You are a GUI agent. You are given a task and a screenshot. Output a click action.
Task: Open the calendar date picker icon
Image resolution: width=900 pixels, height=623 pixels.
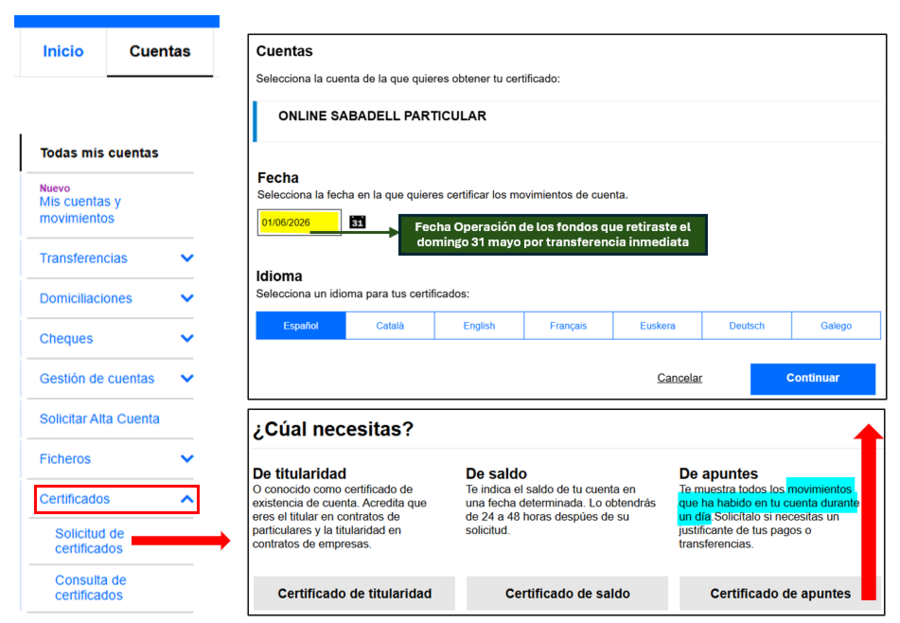357,222
